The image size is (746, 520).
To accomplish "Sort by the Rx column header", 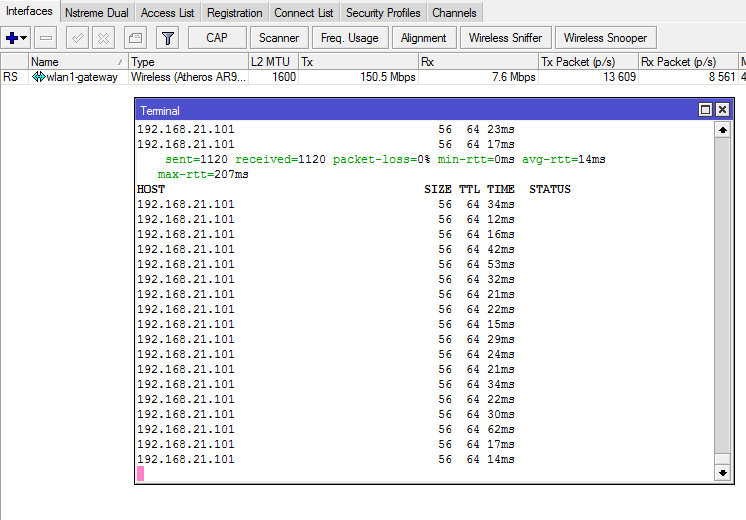I will pyautogui.click(x=478, y=62).
